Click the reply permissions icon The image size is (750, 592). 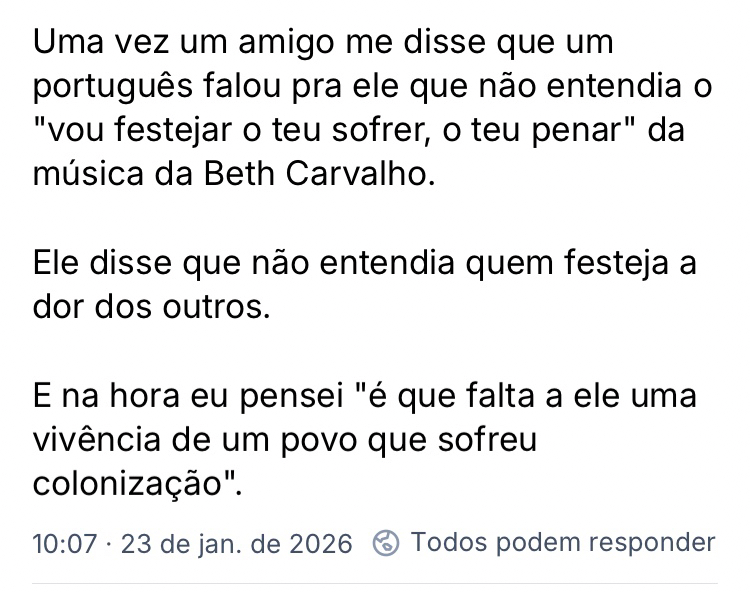385,543
